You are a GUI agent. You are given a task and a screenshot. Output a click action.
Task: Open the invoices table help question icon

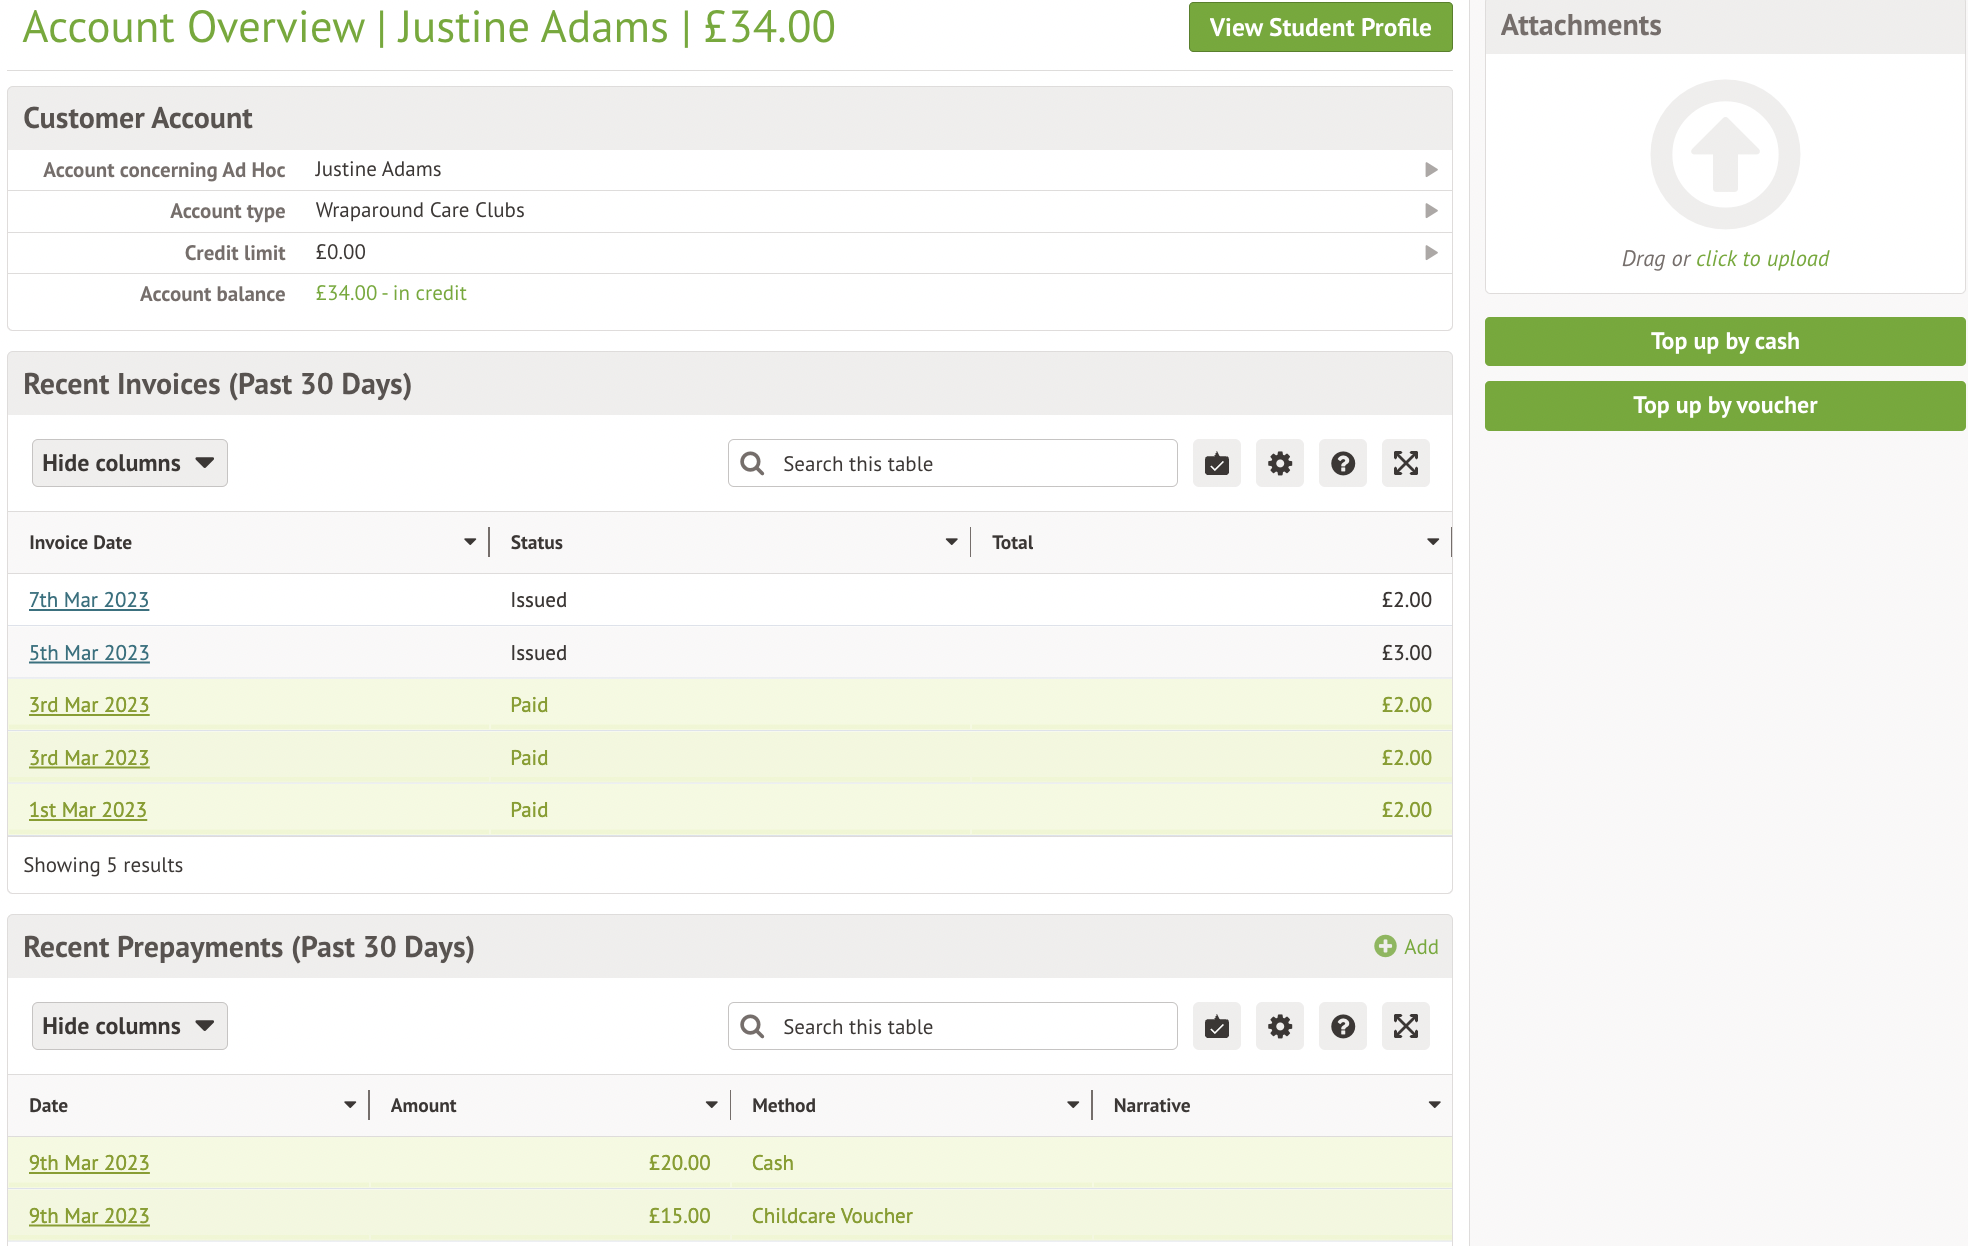[x=1342, y=464]
